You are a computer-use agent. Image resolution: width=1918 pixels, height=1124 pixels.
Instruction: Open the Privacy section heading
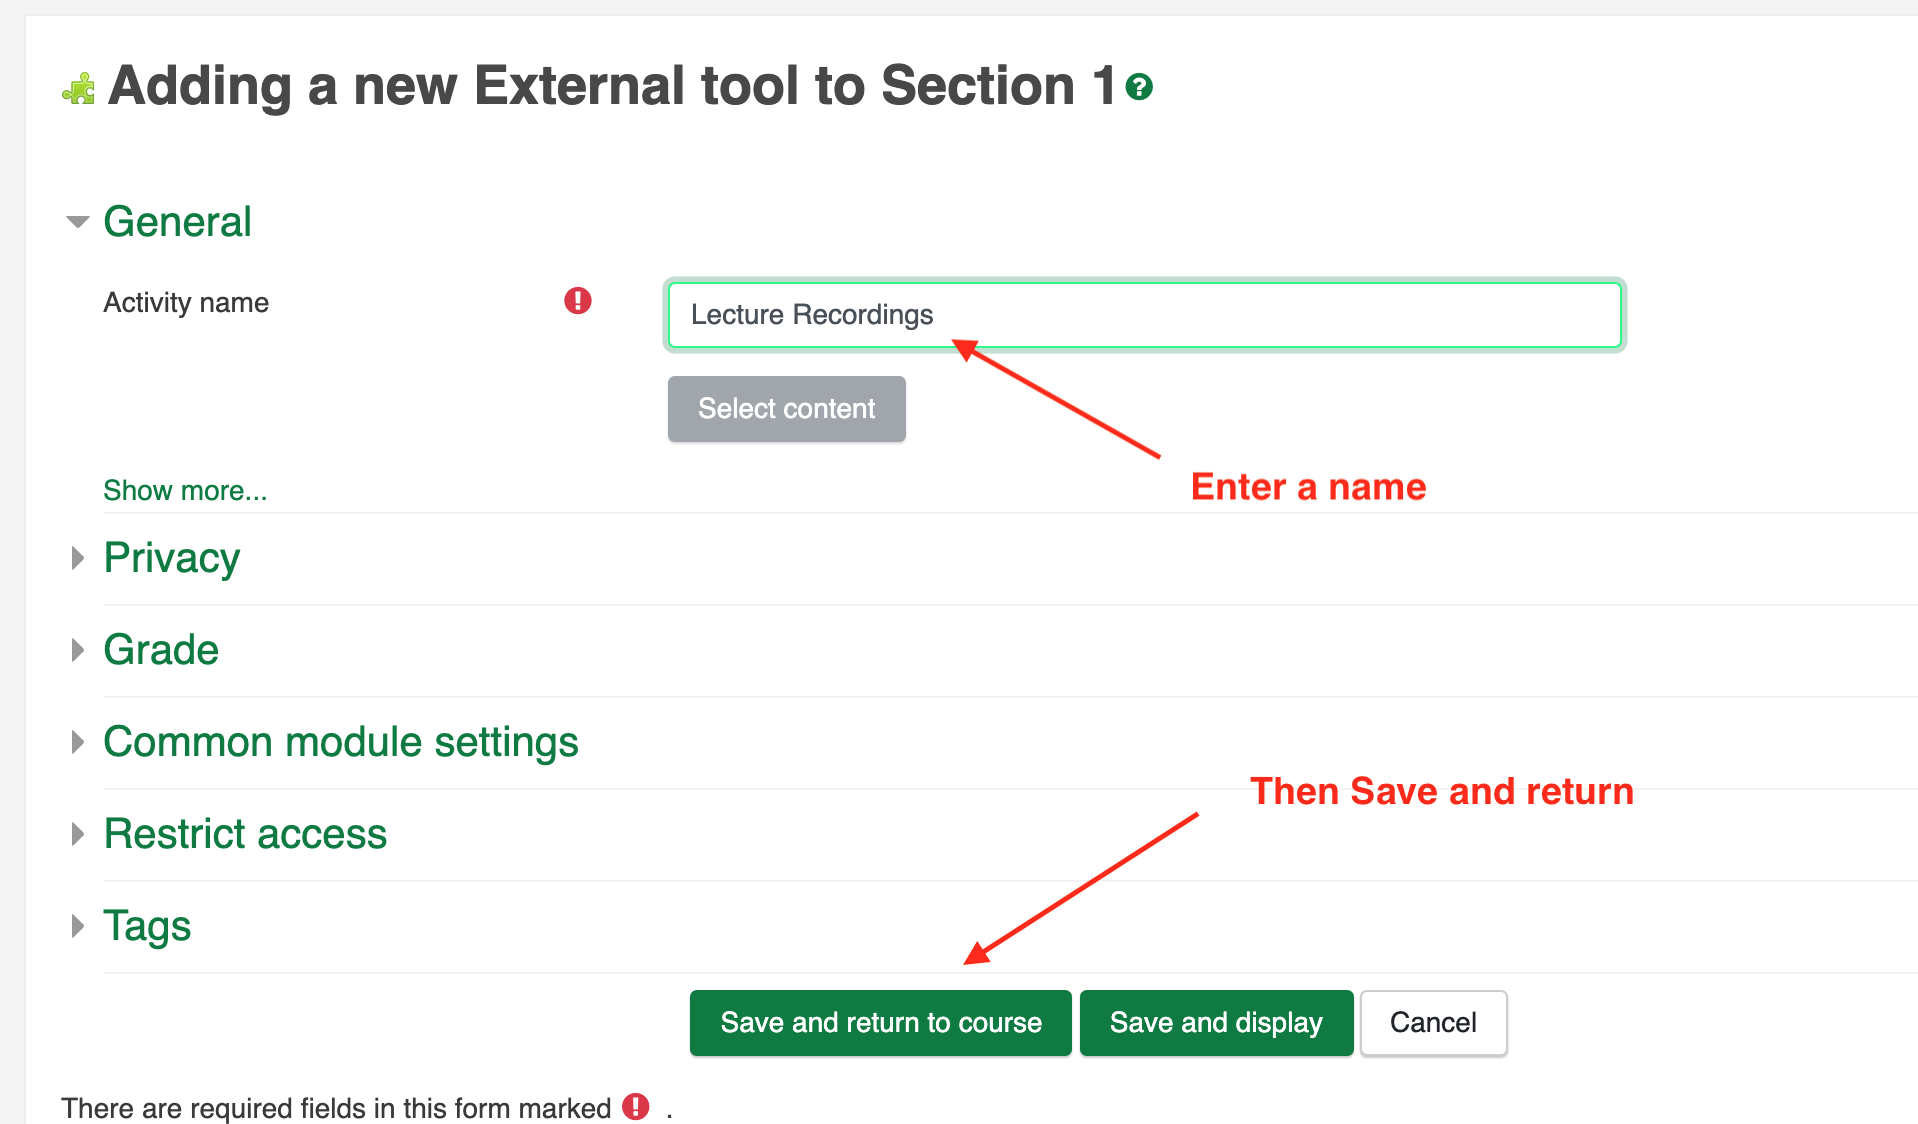(172, 558)
